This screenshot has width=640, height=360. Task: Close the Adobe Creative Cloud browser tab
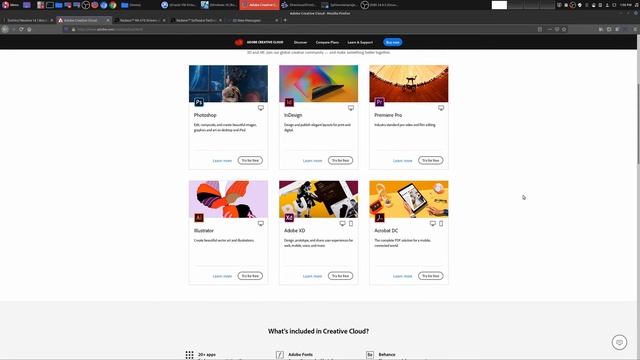tap(108, 20)
